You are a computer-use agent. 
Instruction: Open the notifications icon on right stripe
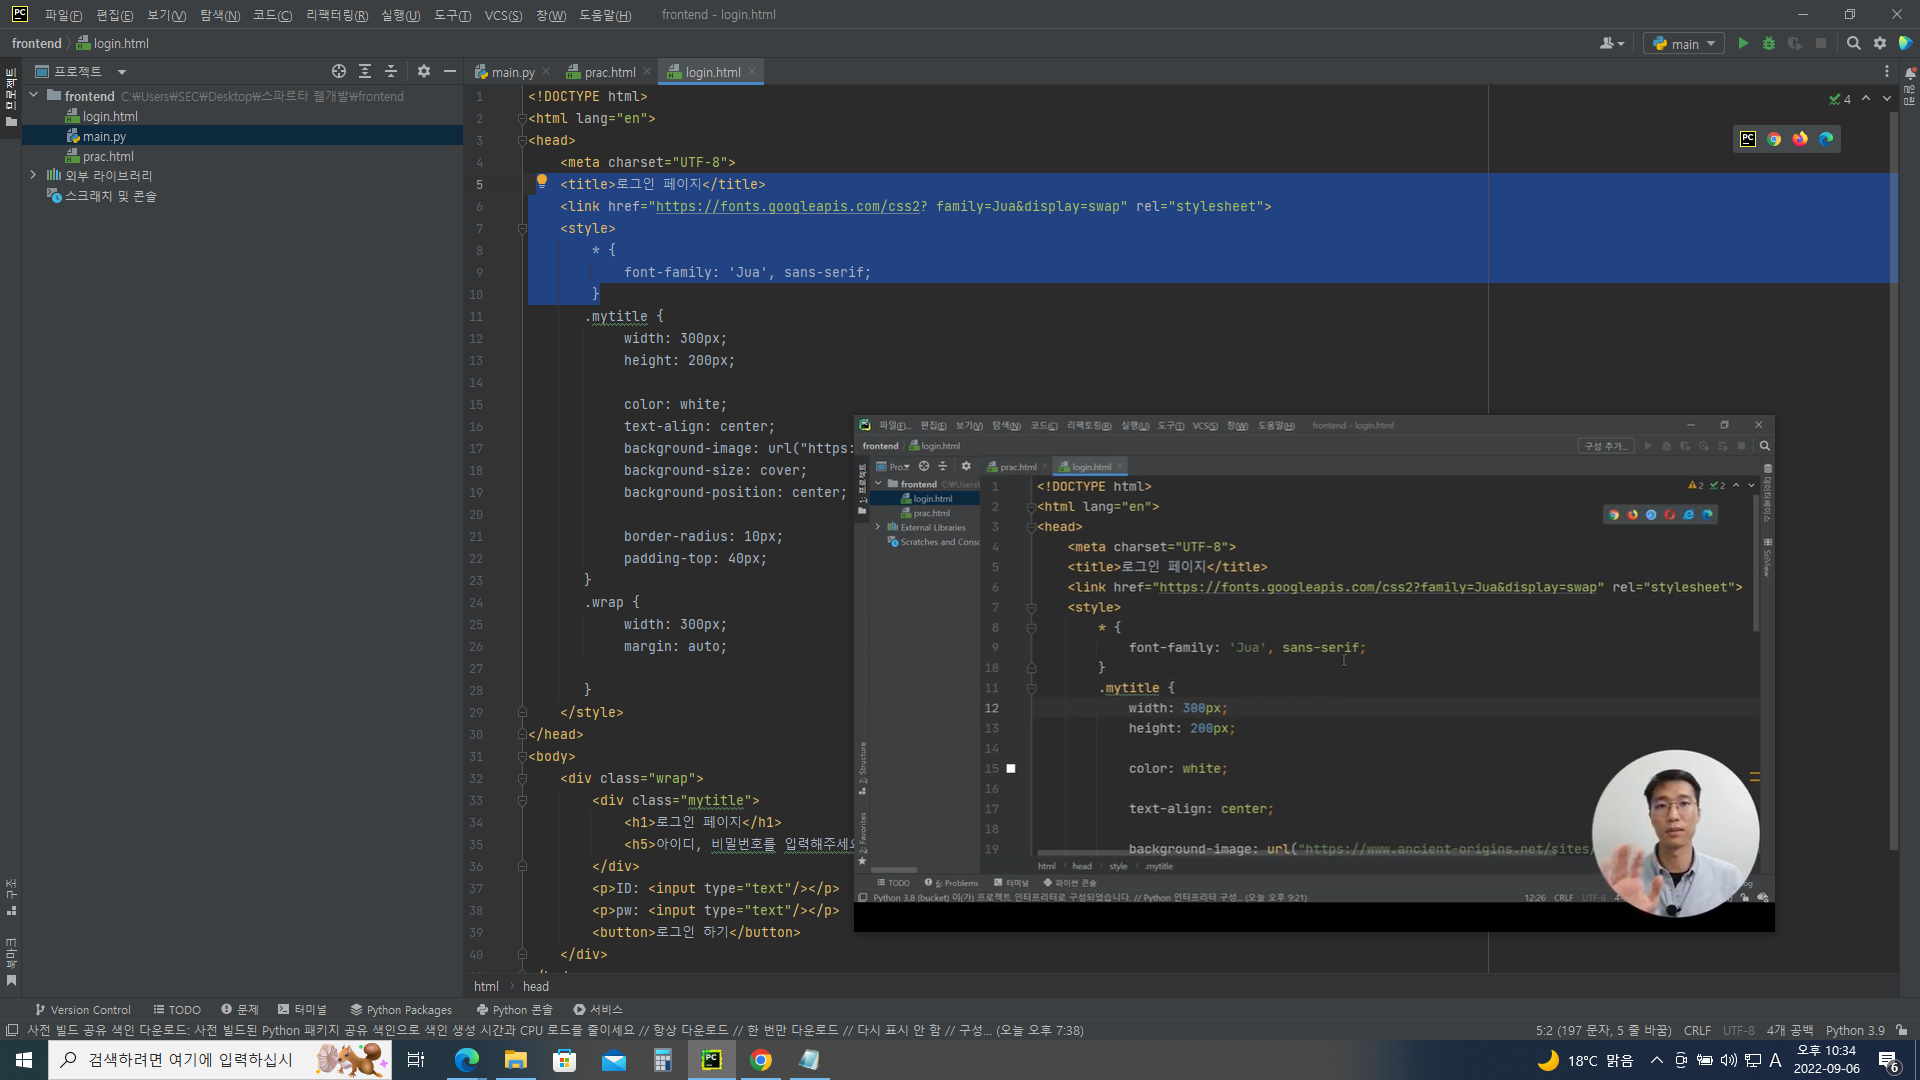[1910, 73]
